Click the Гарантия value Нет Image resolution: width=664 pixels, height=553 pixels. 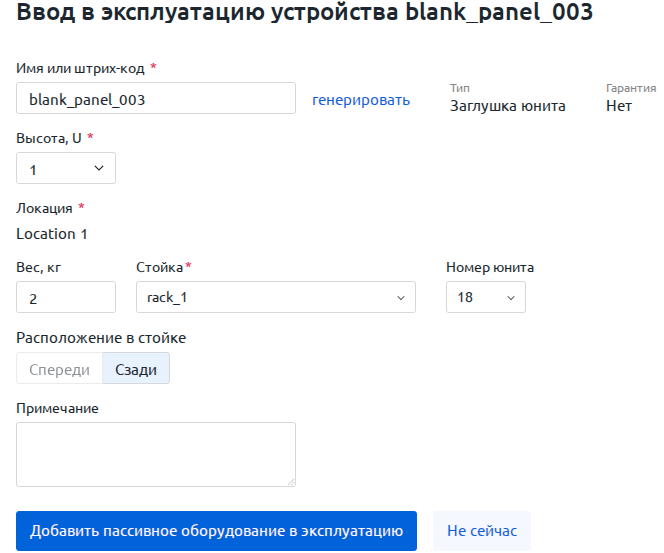(619, 106)
